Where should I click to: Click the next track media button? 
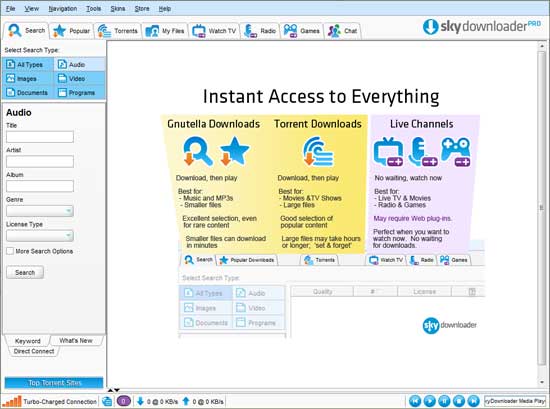(473, 401)
